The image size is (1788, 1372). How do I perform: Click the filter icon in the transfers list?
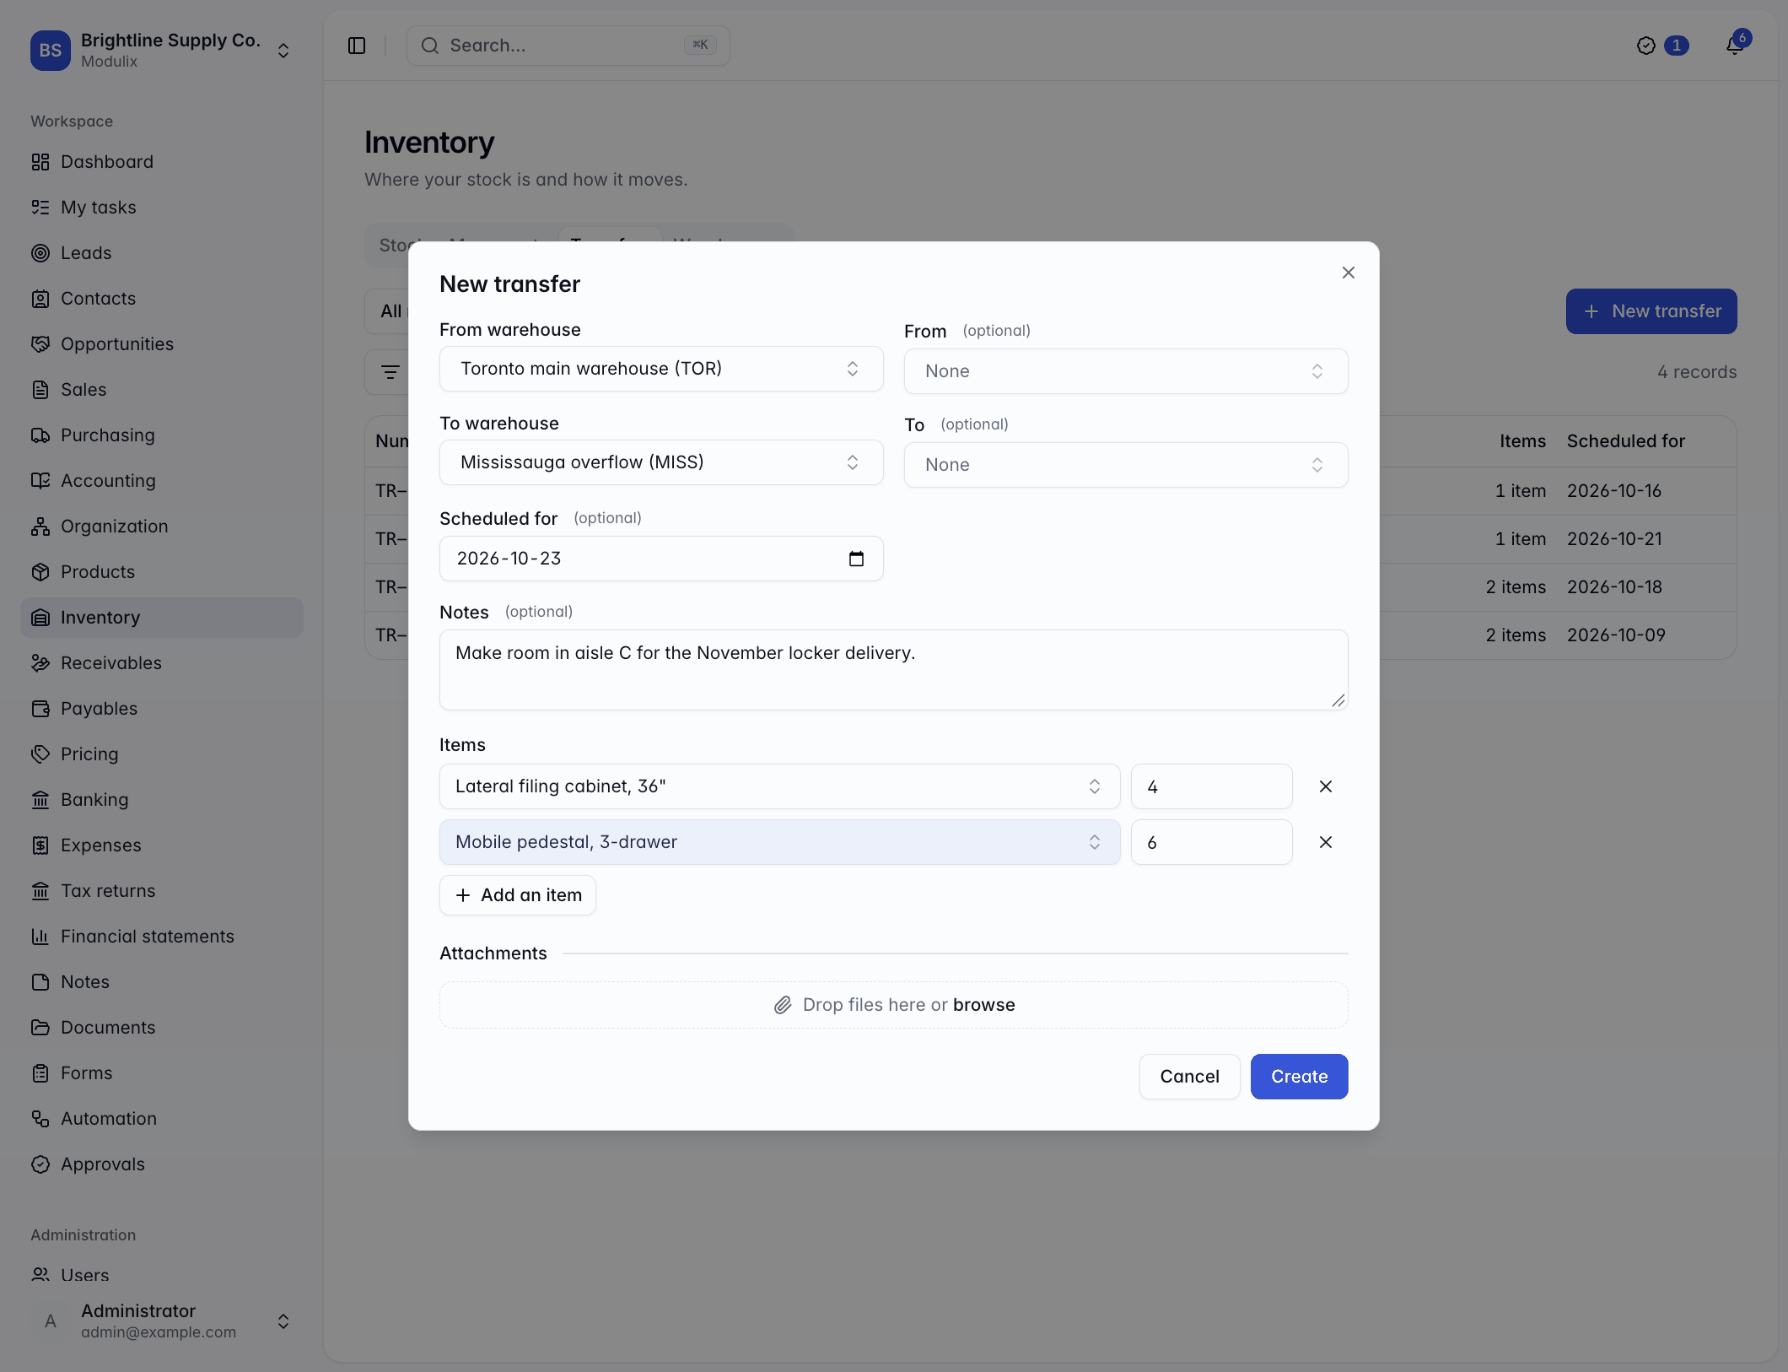pos(390,372)
